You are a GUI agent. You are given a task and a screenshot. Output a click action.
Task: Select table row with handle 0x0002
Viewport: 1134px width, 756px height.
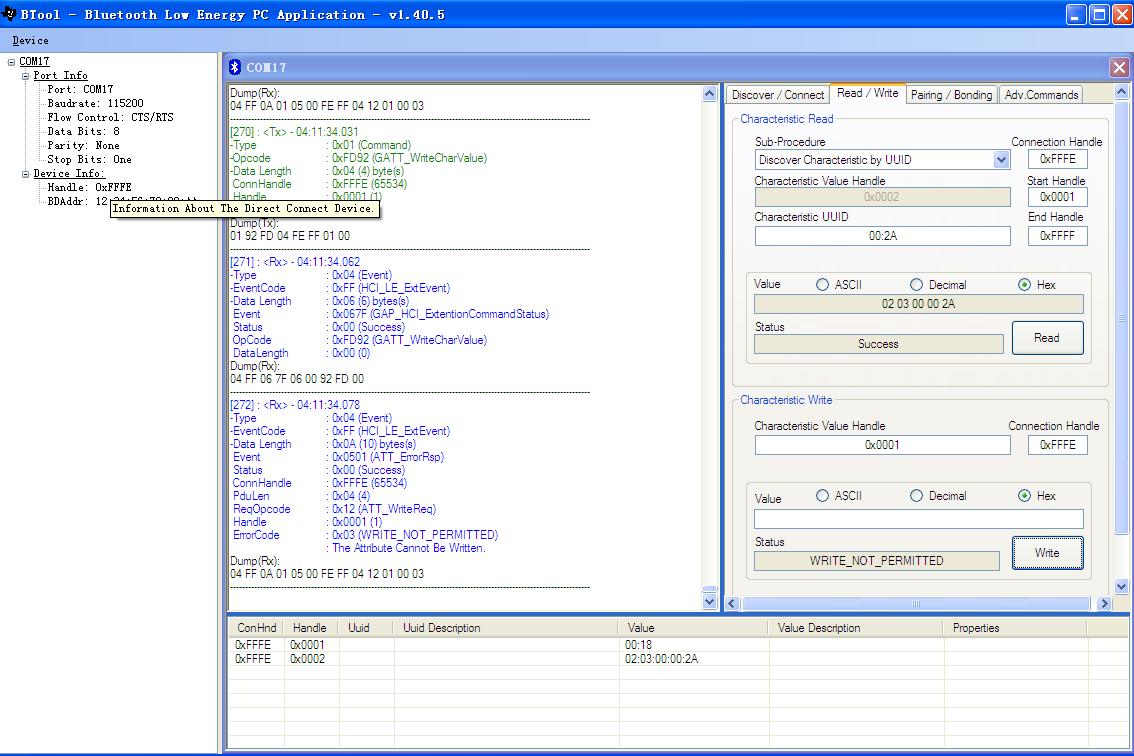click(x=678, y=659)
